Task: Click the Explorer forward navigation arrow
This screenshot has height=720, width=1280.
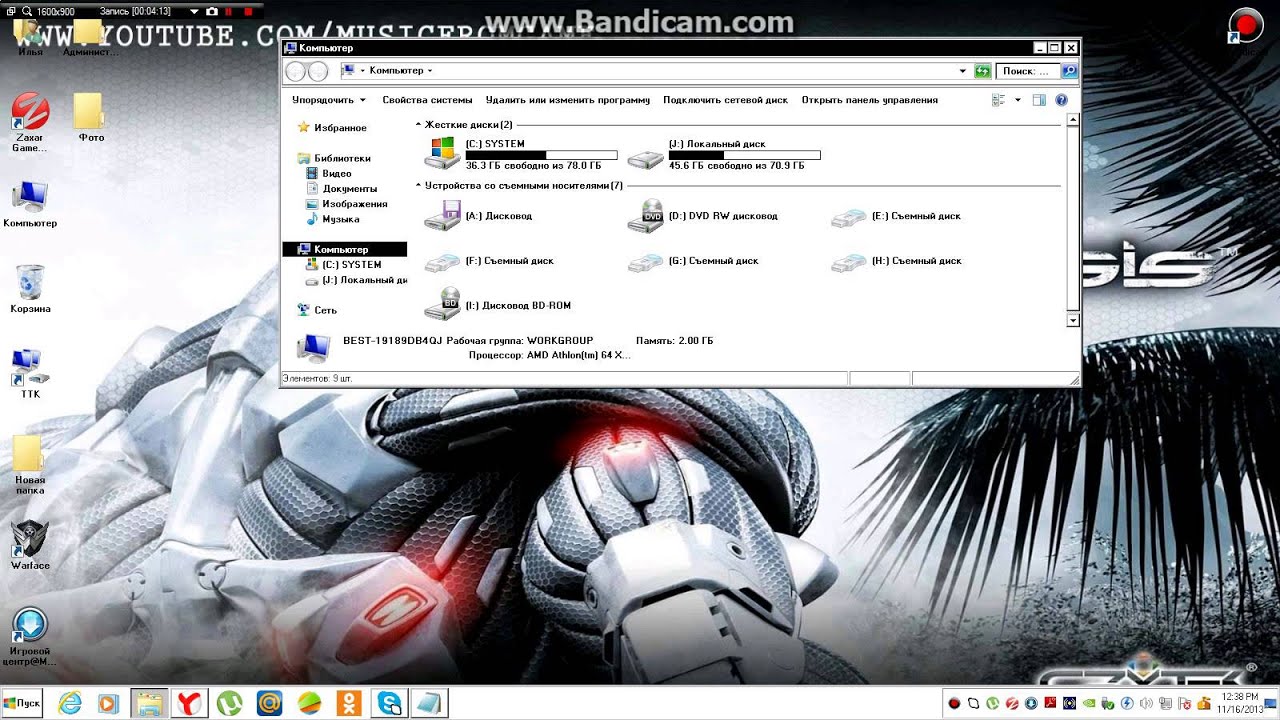Action: click(318, 71)
